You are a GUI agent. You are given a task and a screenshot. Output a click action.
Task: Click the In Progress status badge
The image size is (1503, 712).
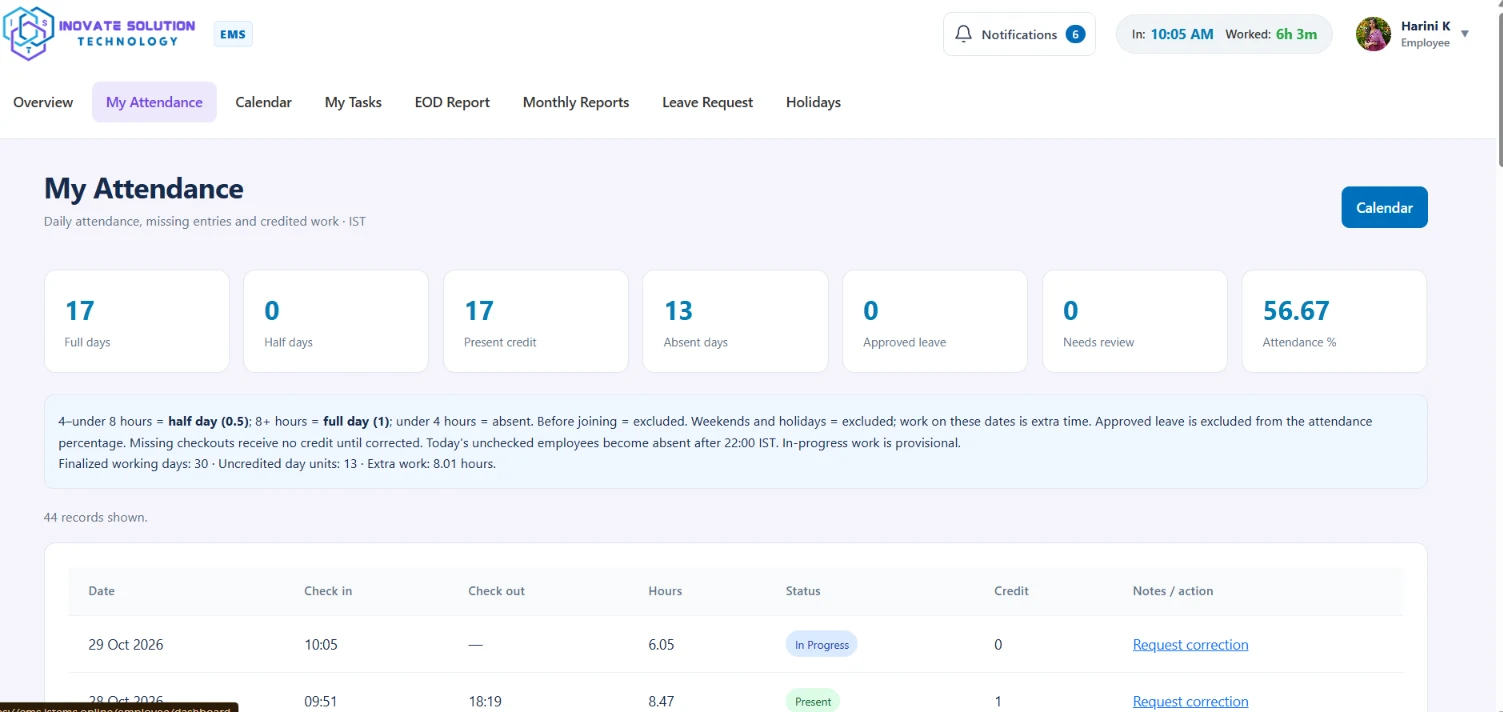(822, 645)
